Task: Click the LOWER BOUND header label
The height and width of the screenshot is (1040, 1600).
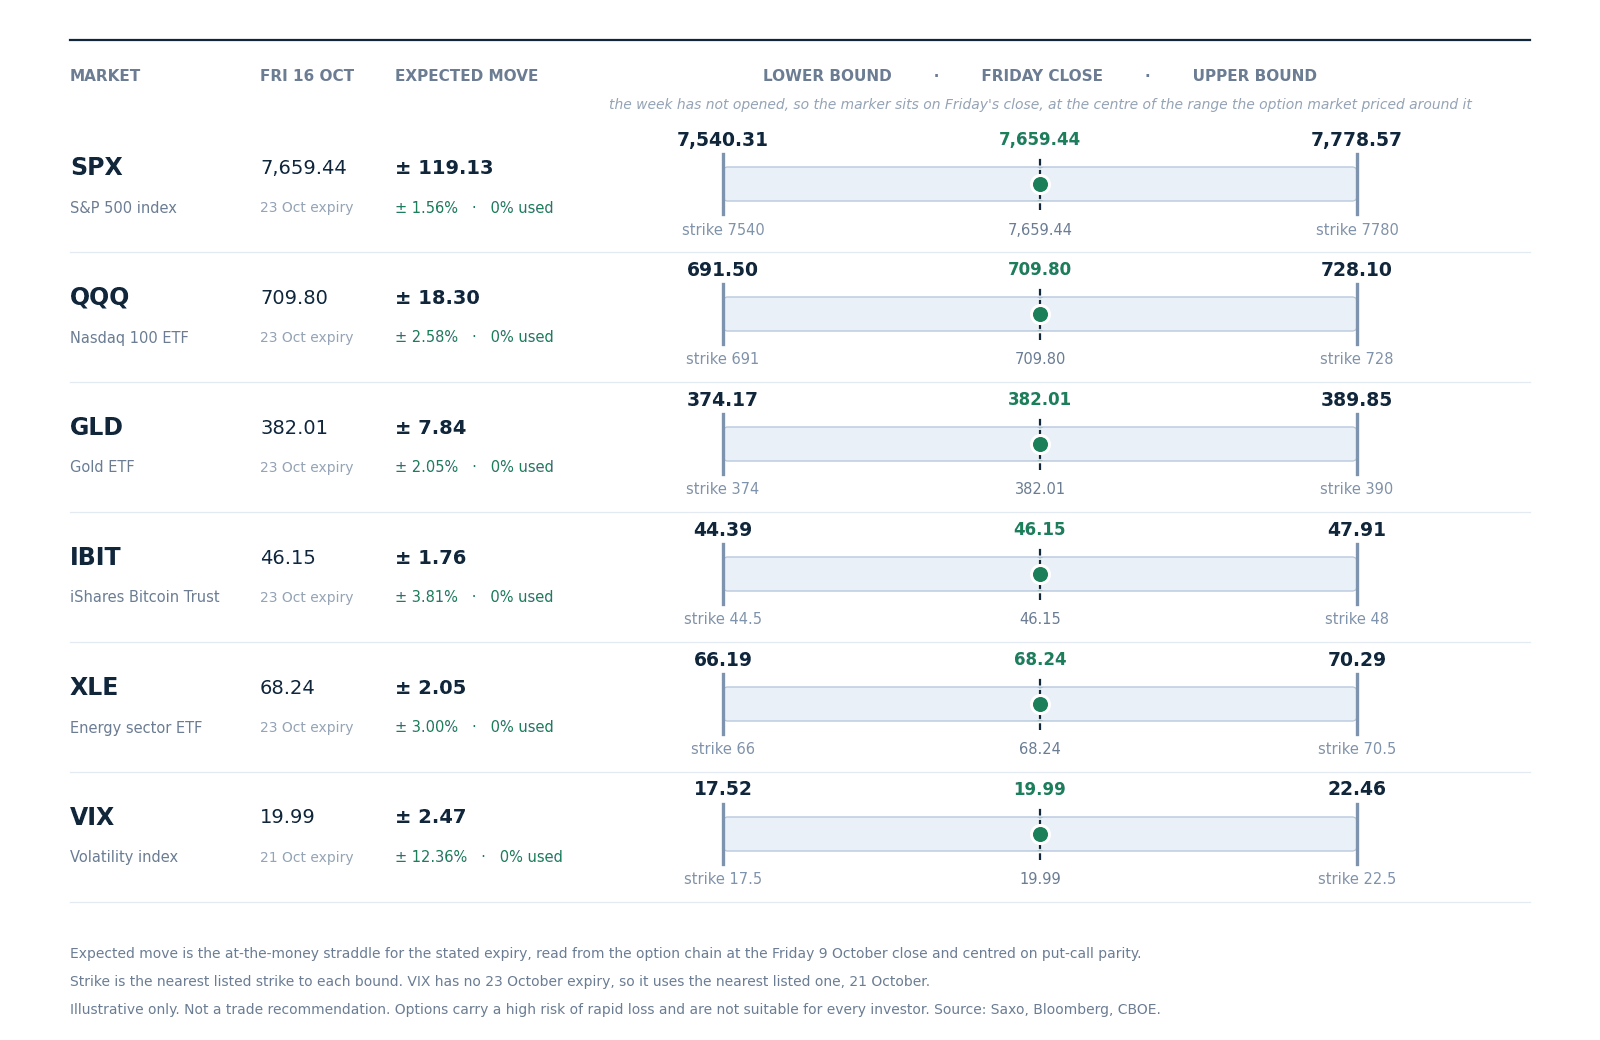Action: click(x=827, y=76)
